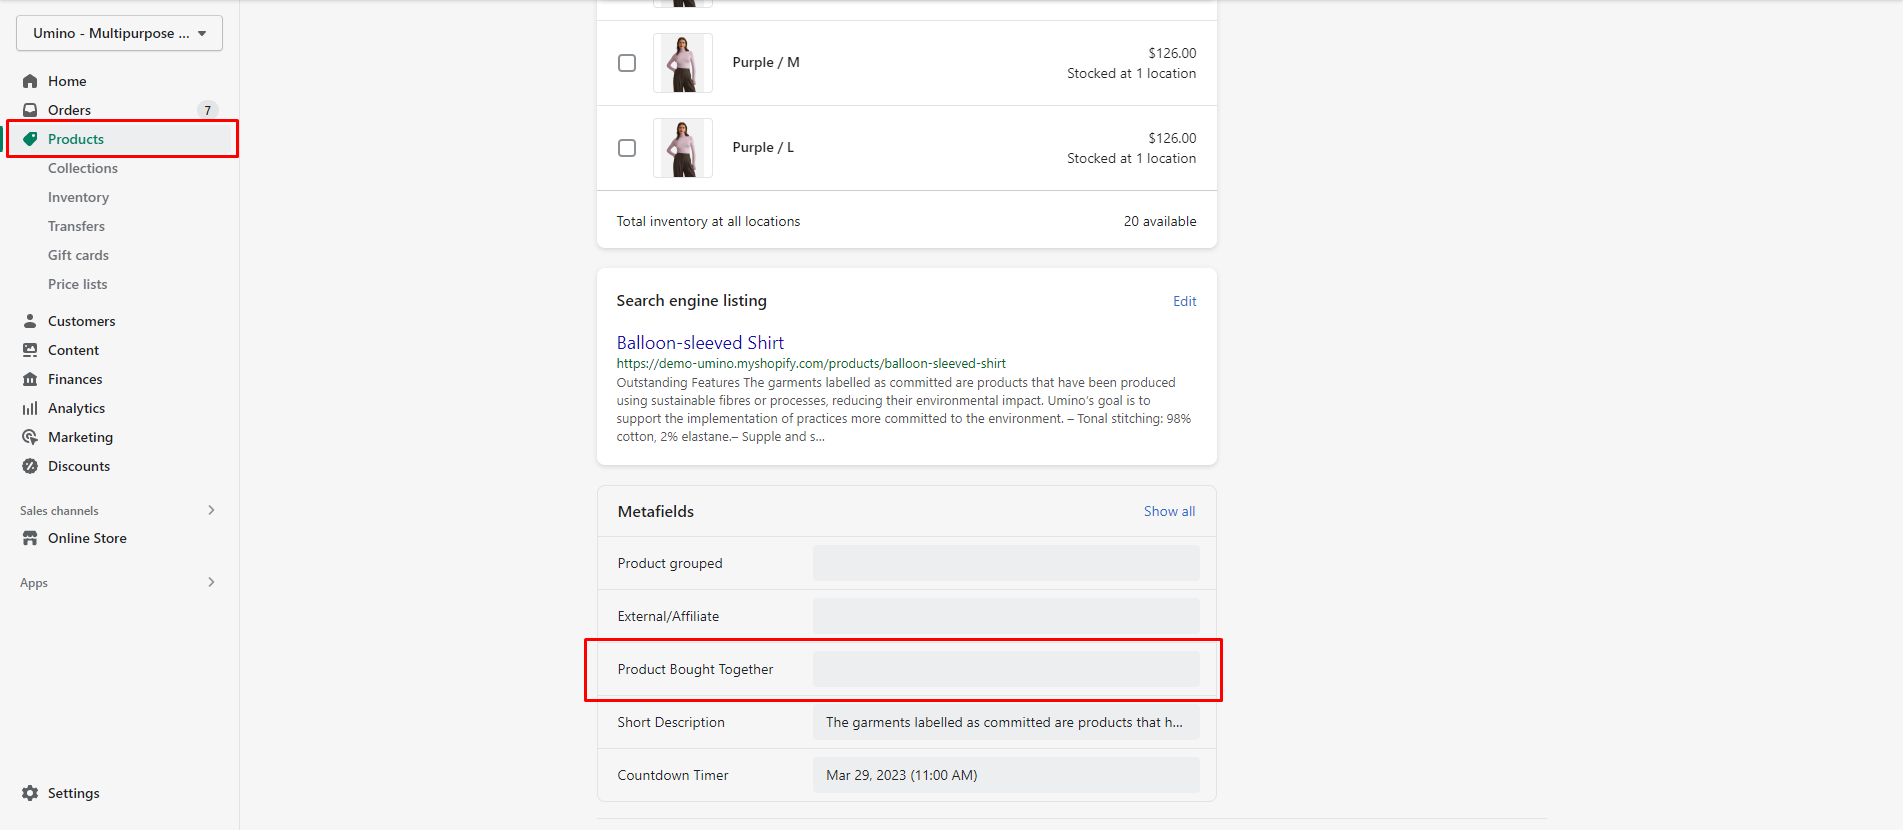Click the Settings gear icon

[30, 793]
